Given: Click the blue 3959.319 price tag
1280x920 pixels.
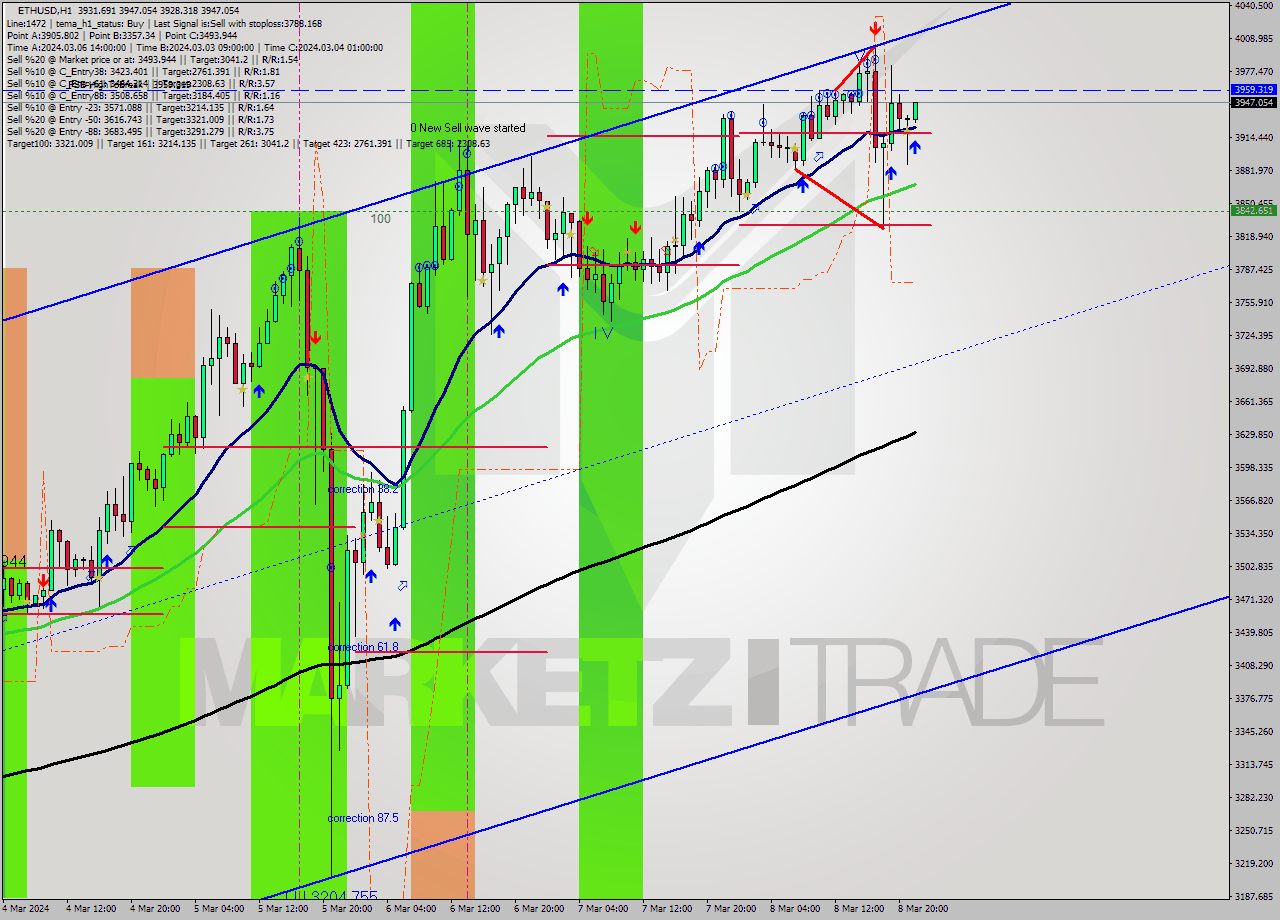Looking at the screenshot, I should coord(1254,90).
